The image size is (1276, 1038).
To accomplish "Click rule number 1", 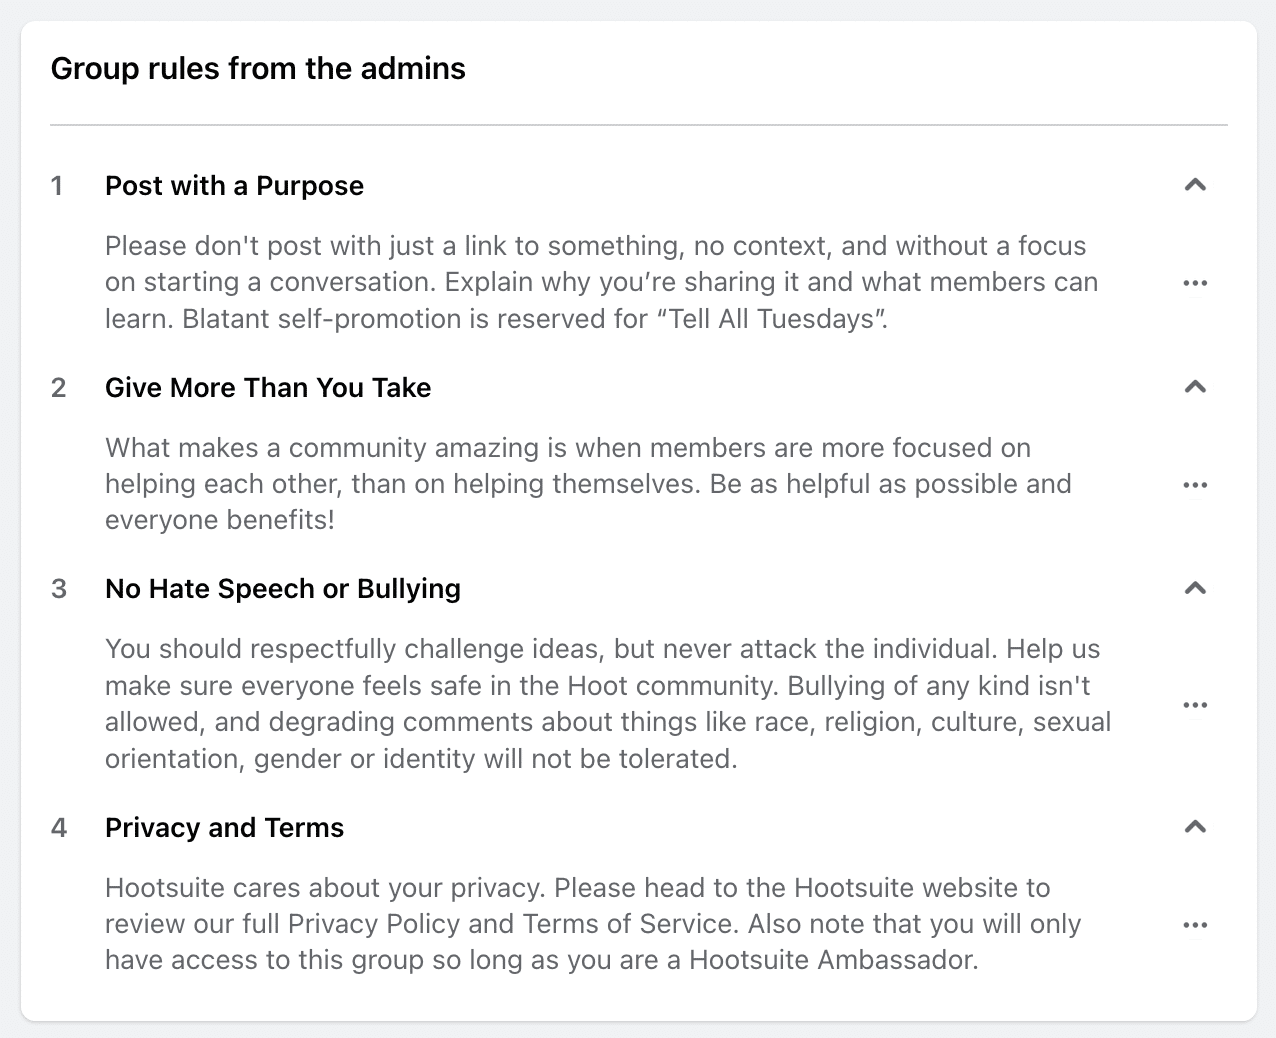I will tap(57, 186).
